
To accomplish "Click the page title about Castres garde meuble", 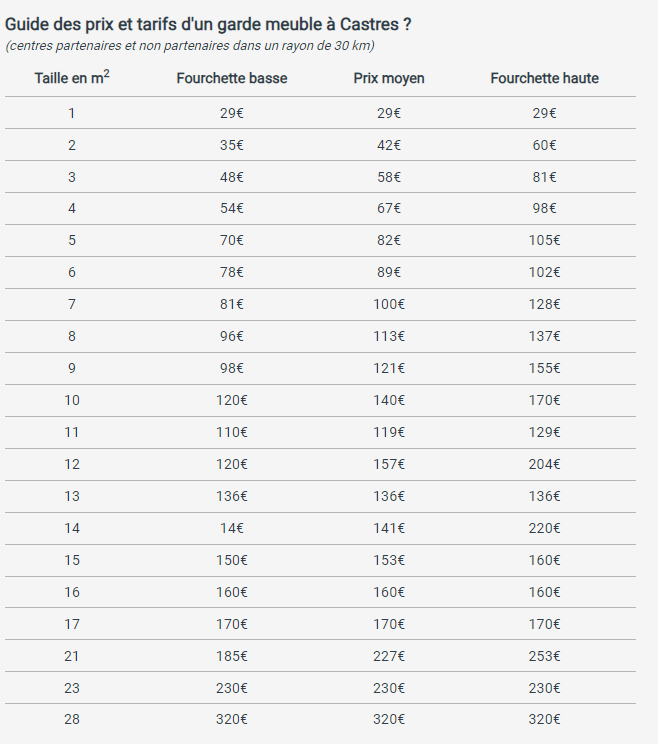I will click(x=208, y=24).
